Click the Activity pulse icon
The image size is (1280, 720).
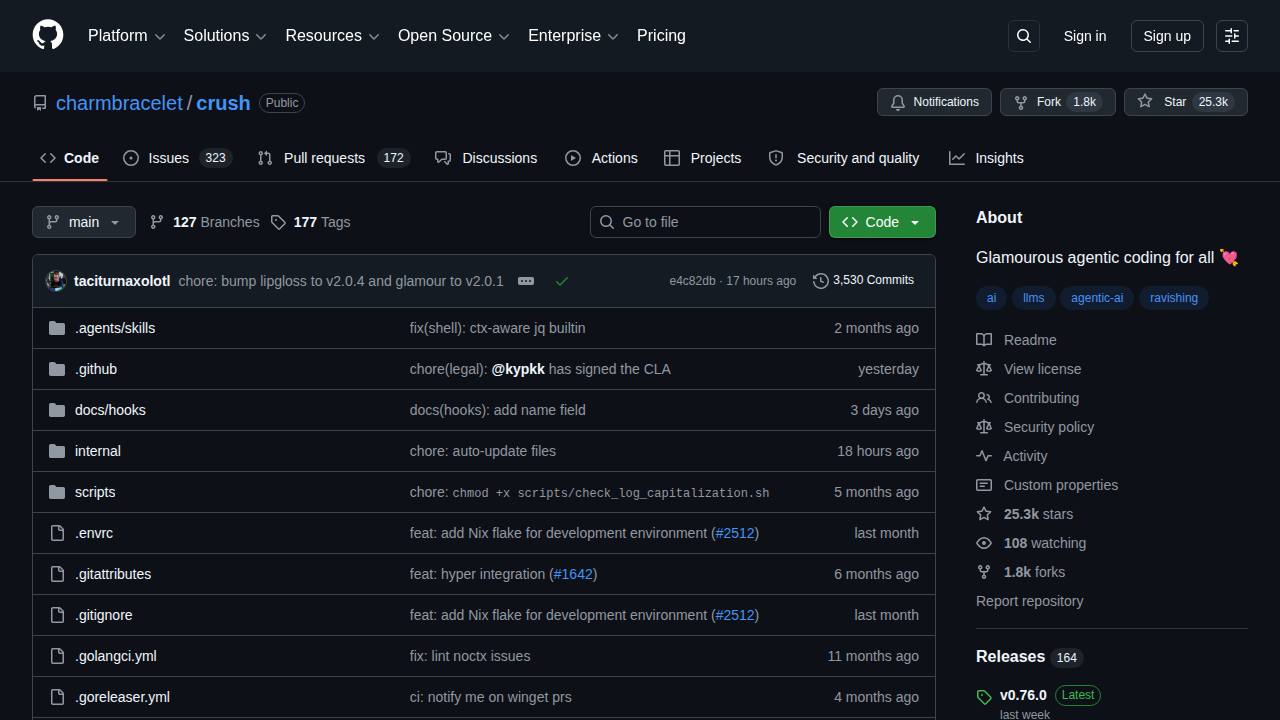984,456
